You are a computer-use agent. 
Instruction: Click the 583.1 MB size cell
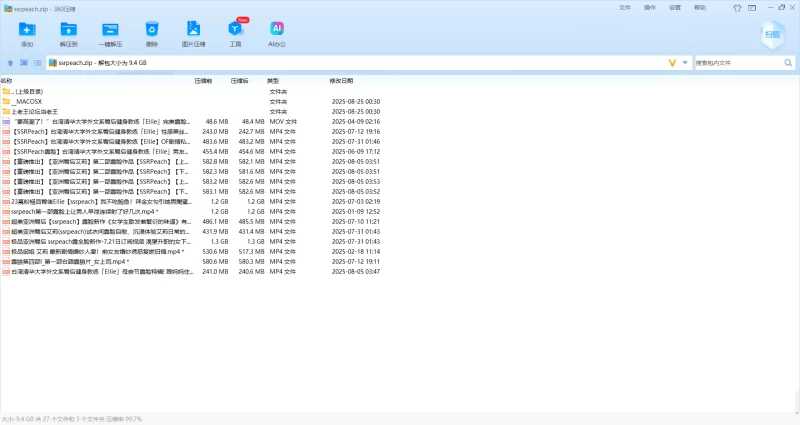tap(215, 191)
